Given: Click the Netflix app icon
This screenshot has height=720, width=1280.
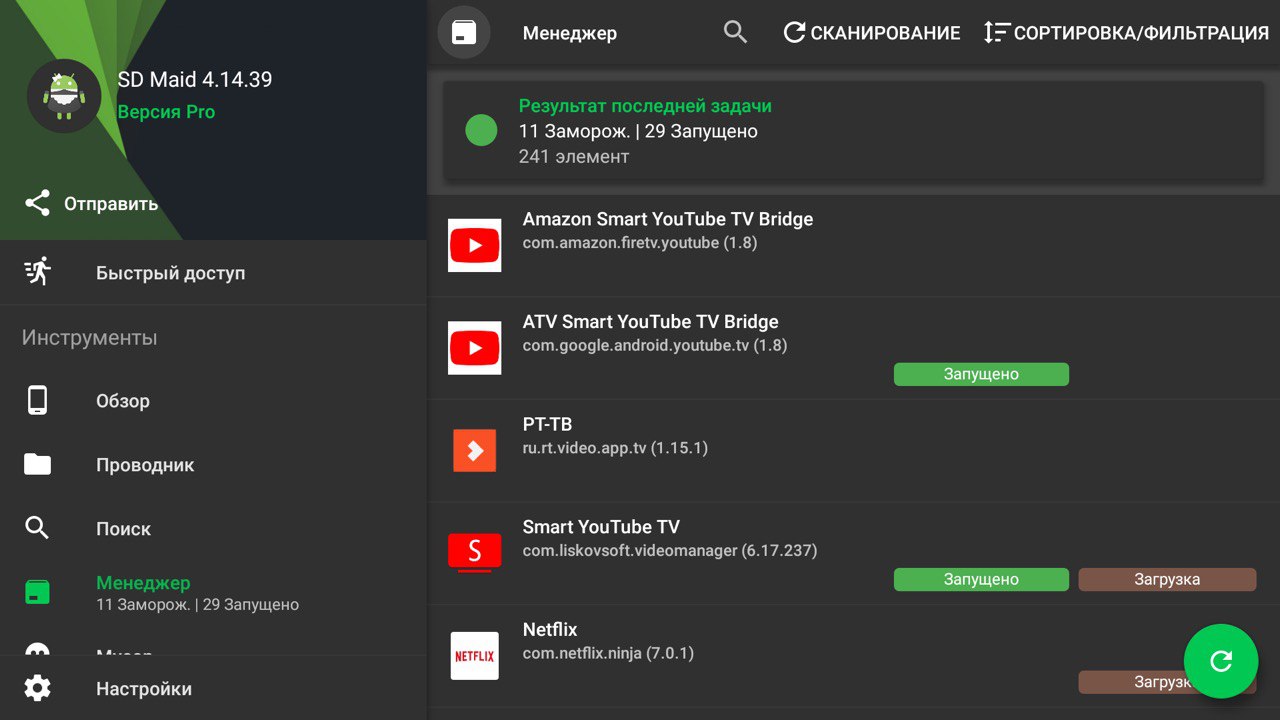Looking at the screenshot, I should click(x=474, y=656).
